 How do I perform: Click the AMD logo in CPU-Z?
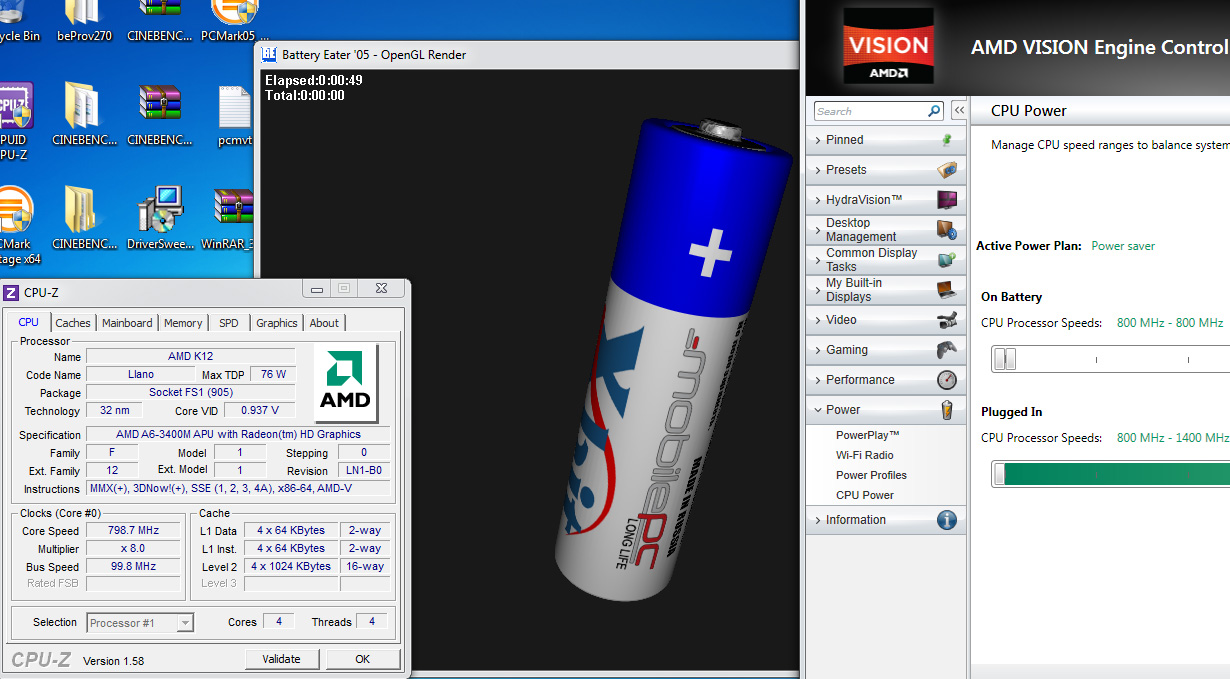[x=345, y=383]
